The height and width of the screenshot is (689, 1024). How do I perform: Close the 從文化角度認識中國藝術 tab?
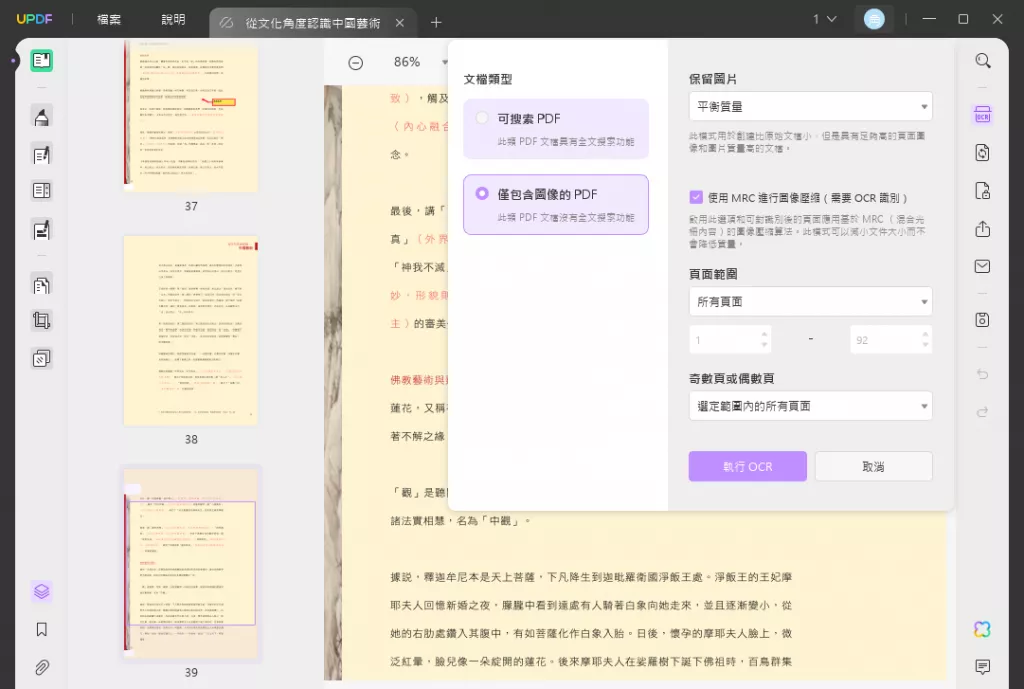[400, 23]
